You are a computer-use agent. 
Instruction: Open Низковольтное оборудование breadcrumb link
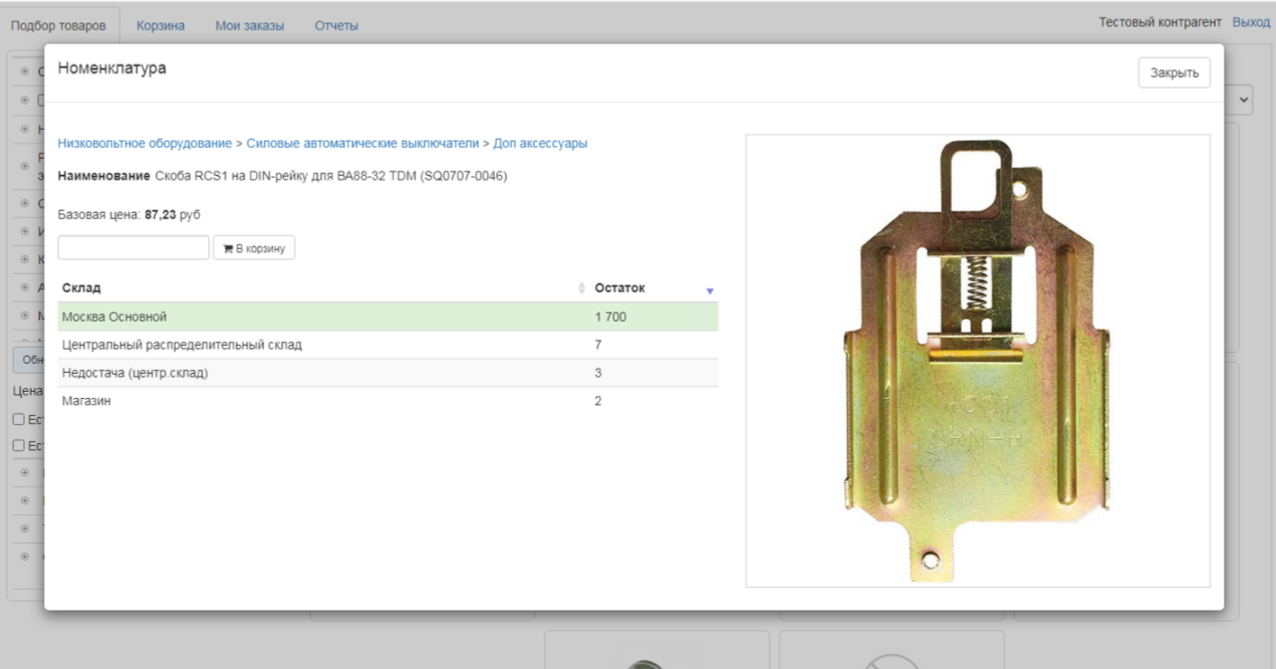[x=145, y=143]
